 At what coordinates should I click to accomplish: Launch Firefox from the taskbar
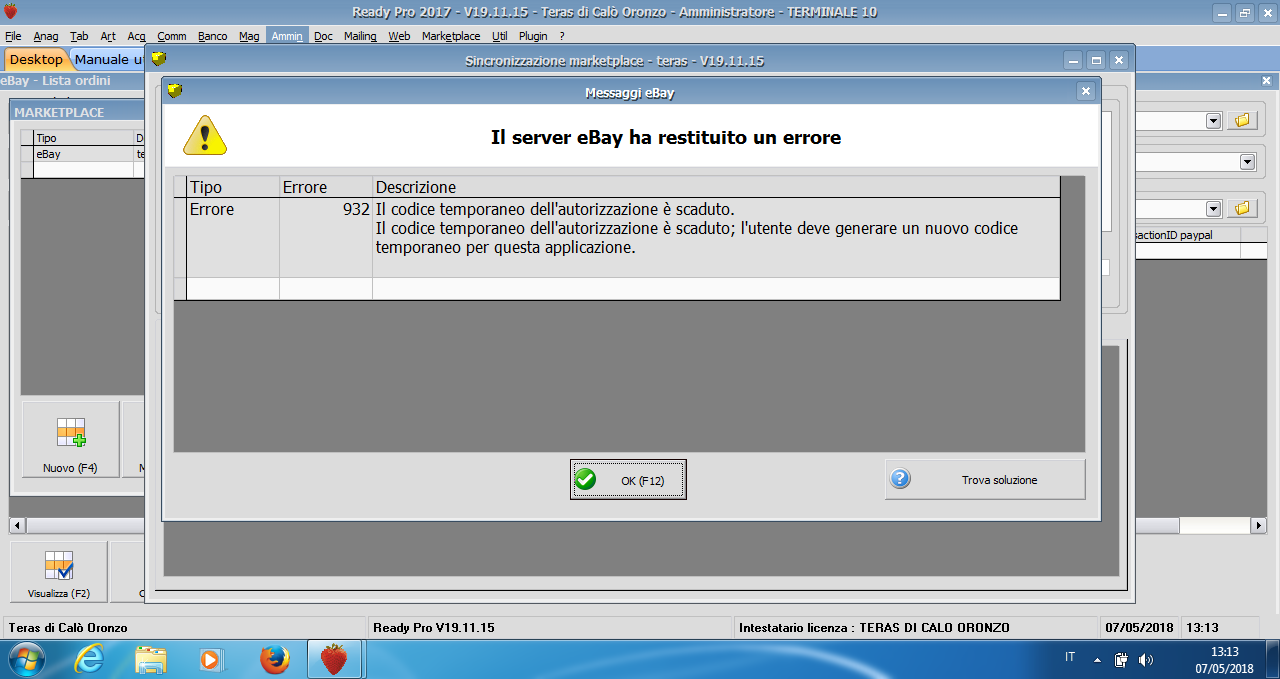(273, 659)
